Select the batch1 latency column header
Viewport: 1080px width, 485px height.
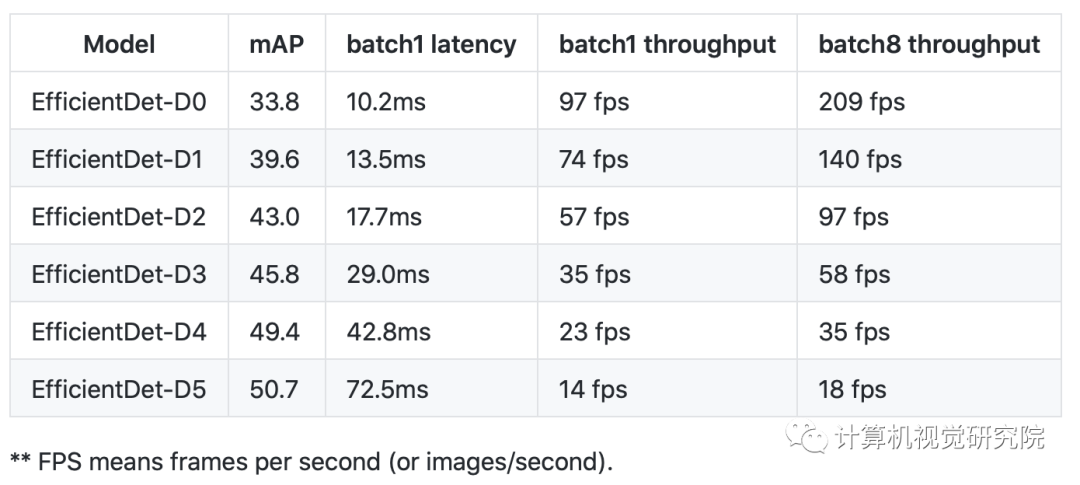(431, 44)
